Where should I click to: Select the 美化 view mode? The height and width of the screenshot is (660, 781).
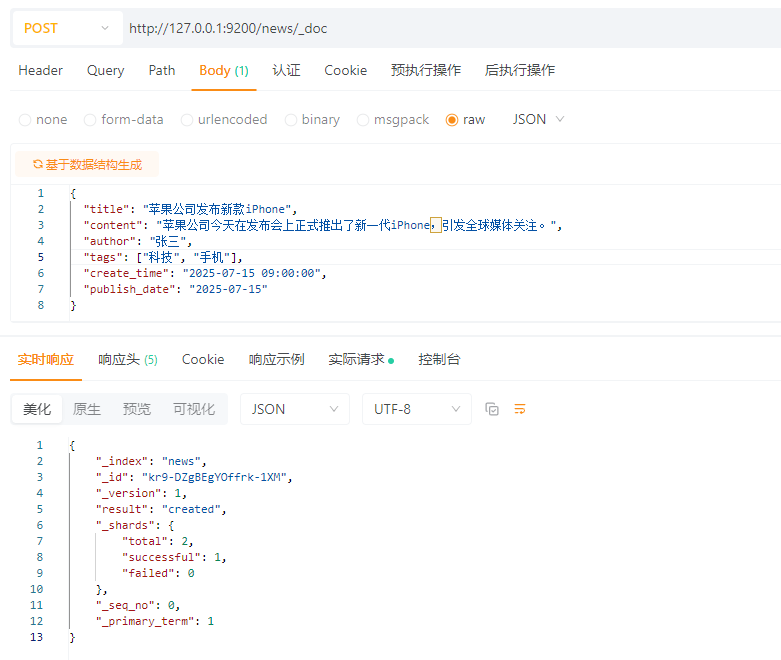[37, 409]
